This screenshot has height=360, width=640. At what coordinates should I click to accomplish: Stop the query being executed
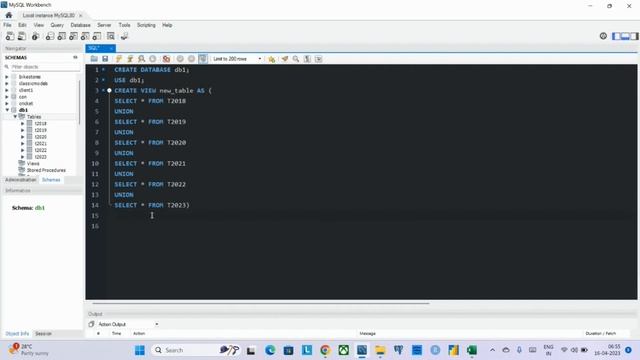point(153,59)
